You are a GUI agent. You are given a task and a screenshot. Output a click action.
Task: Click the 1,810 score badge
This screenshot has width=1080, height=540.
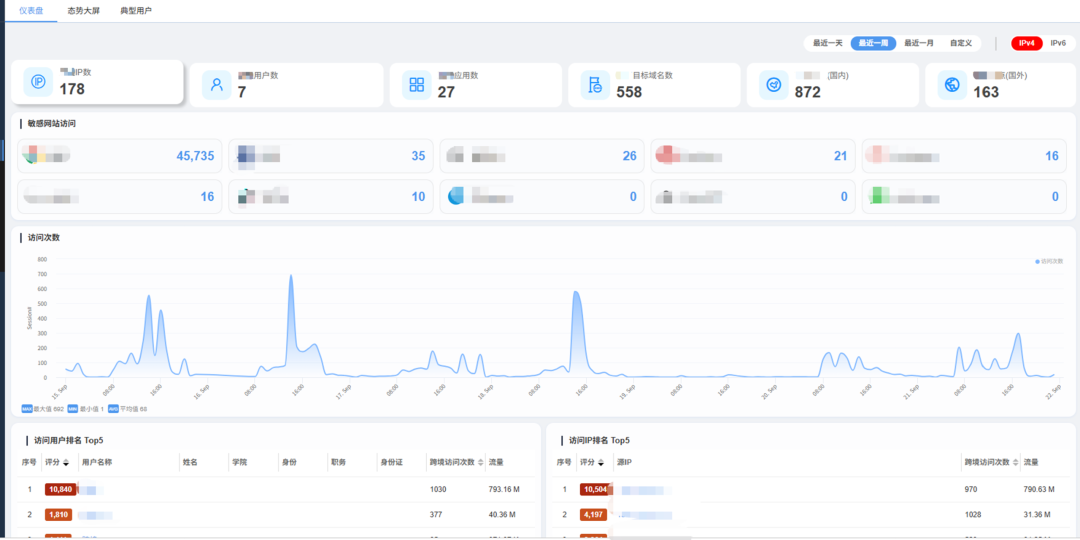[x=59, y=515]
